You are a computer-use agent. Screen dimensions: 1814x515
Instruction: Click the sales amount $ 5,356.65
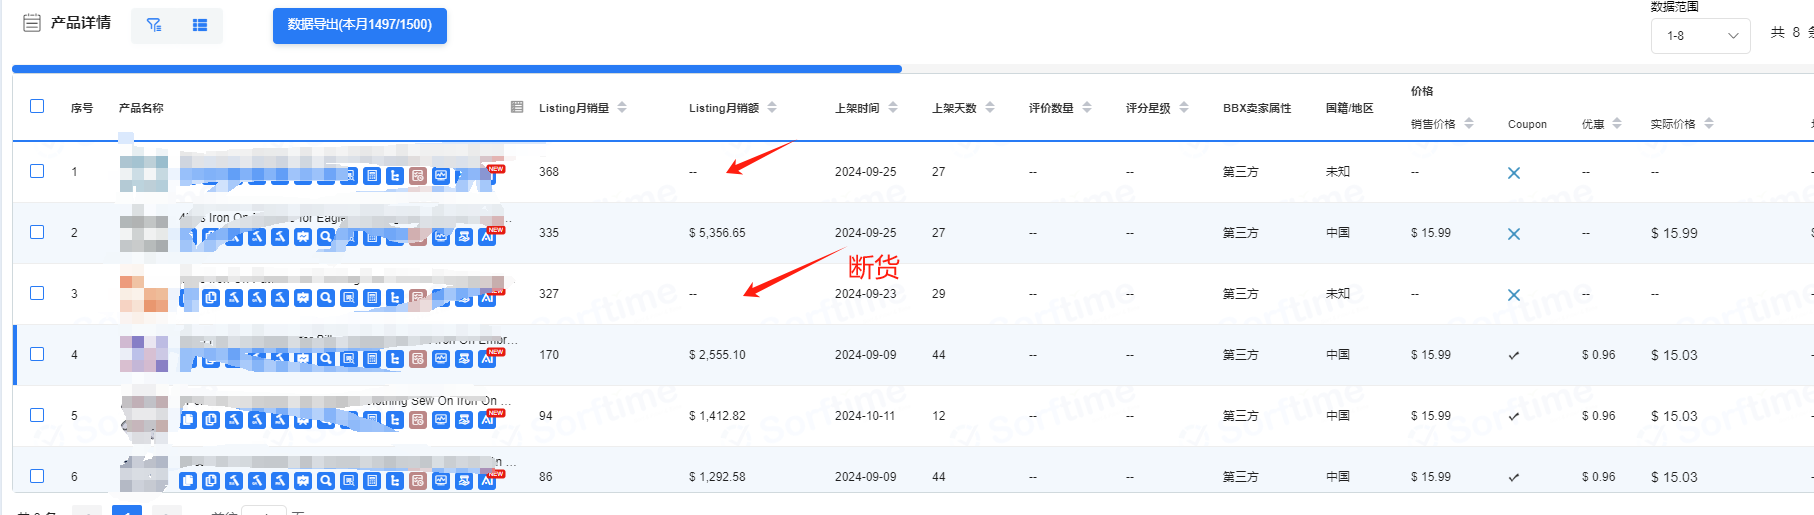[717, 233]
